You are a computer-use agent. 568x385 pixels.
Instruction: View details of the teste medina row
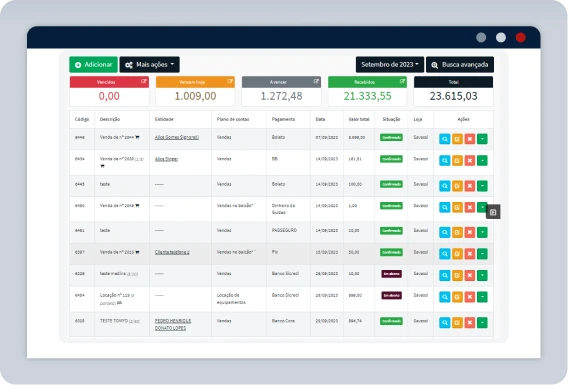point(444,275)
